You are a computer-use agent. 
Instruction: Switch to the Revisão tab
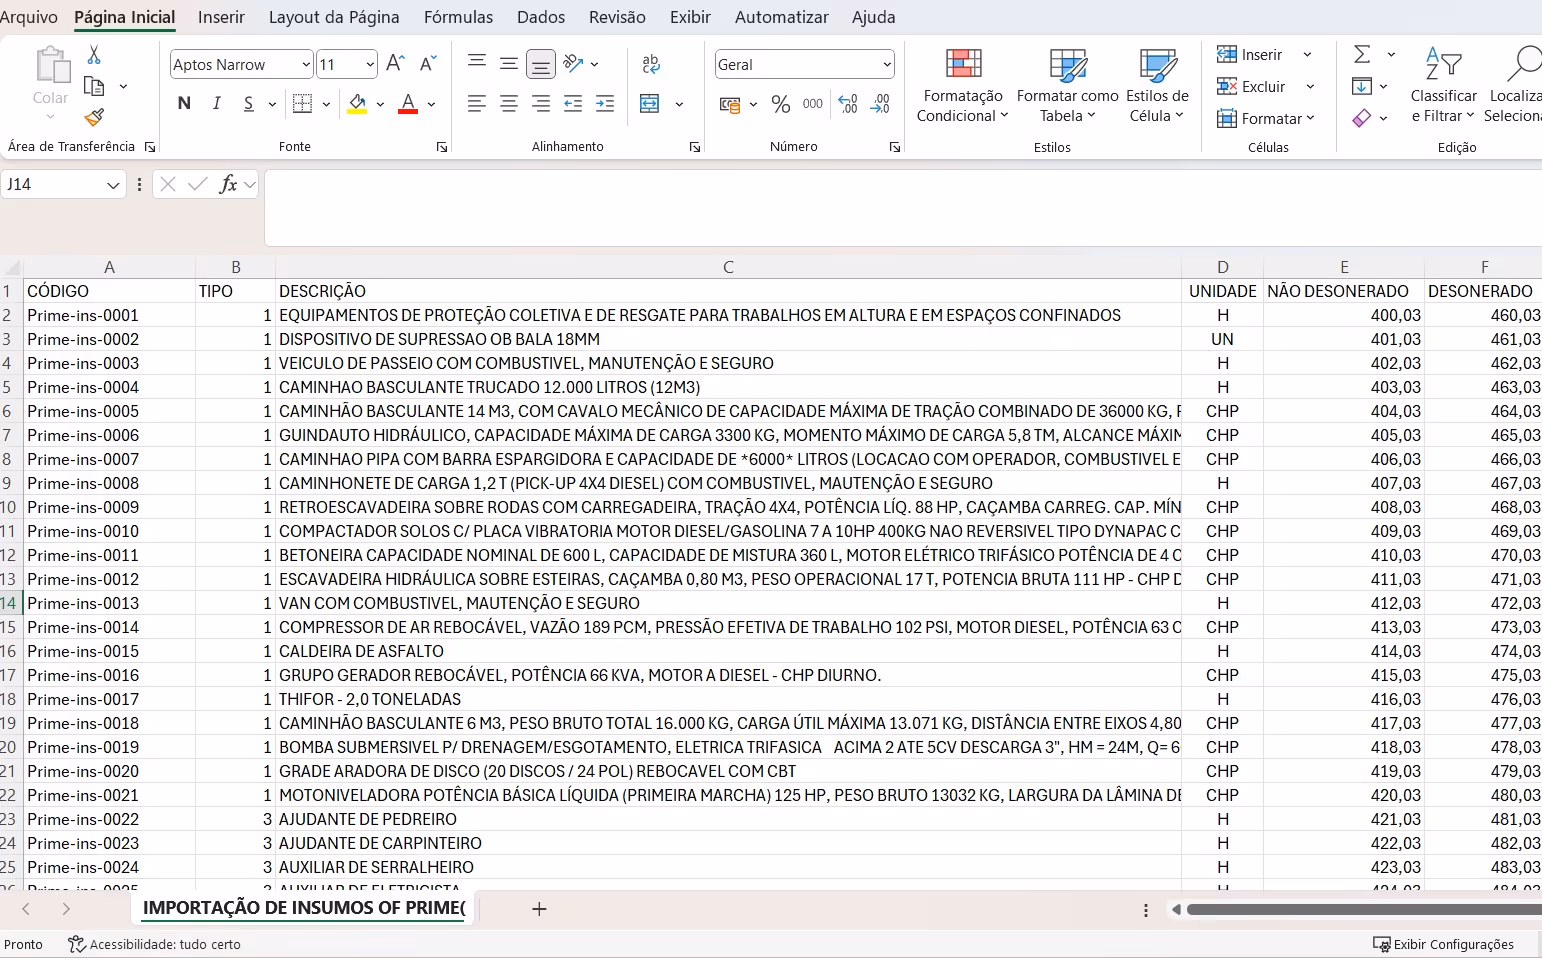[x=617, y=17]
